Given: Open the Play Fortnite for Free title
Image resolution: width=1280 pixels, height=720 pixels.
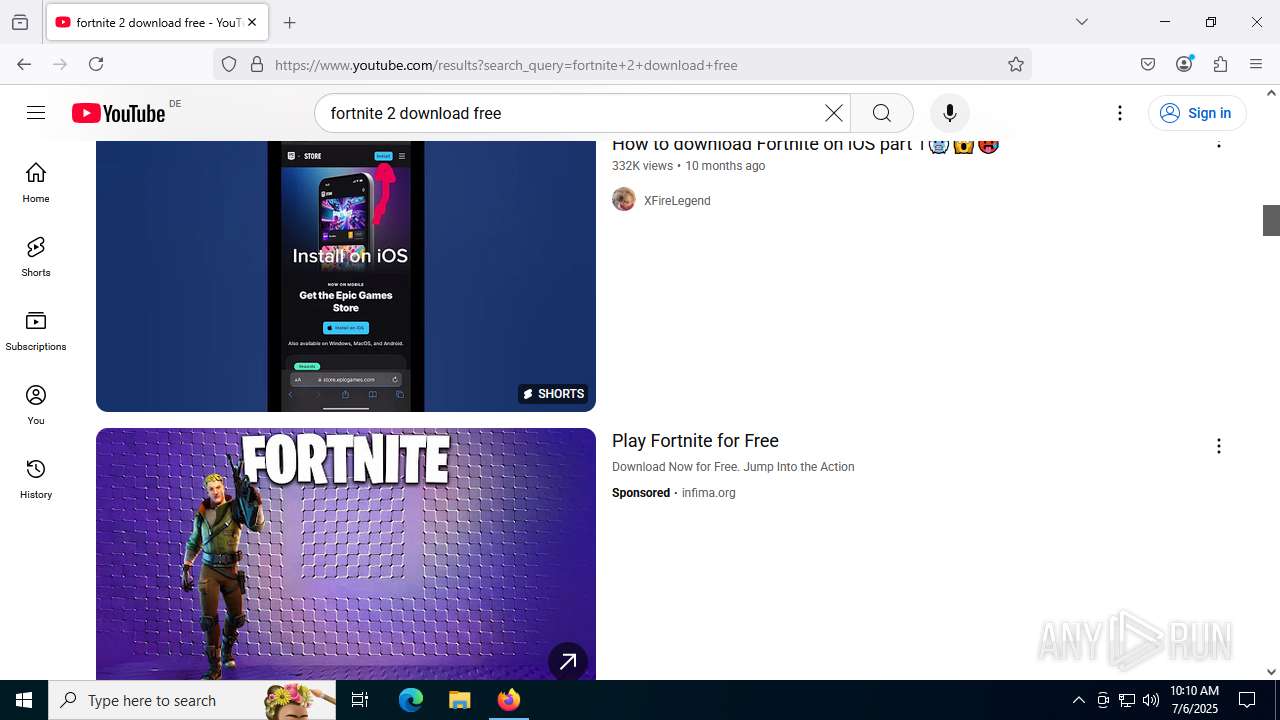Looking at the screenshot, I should pos(695,441).
